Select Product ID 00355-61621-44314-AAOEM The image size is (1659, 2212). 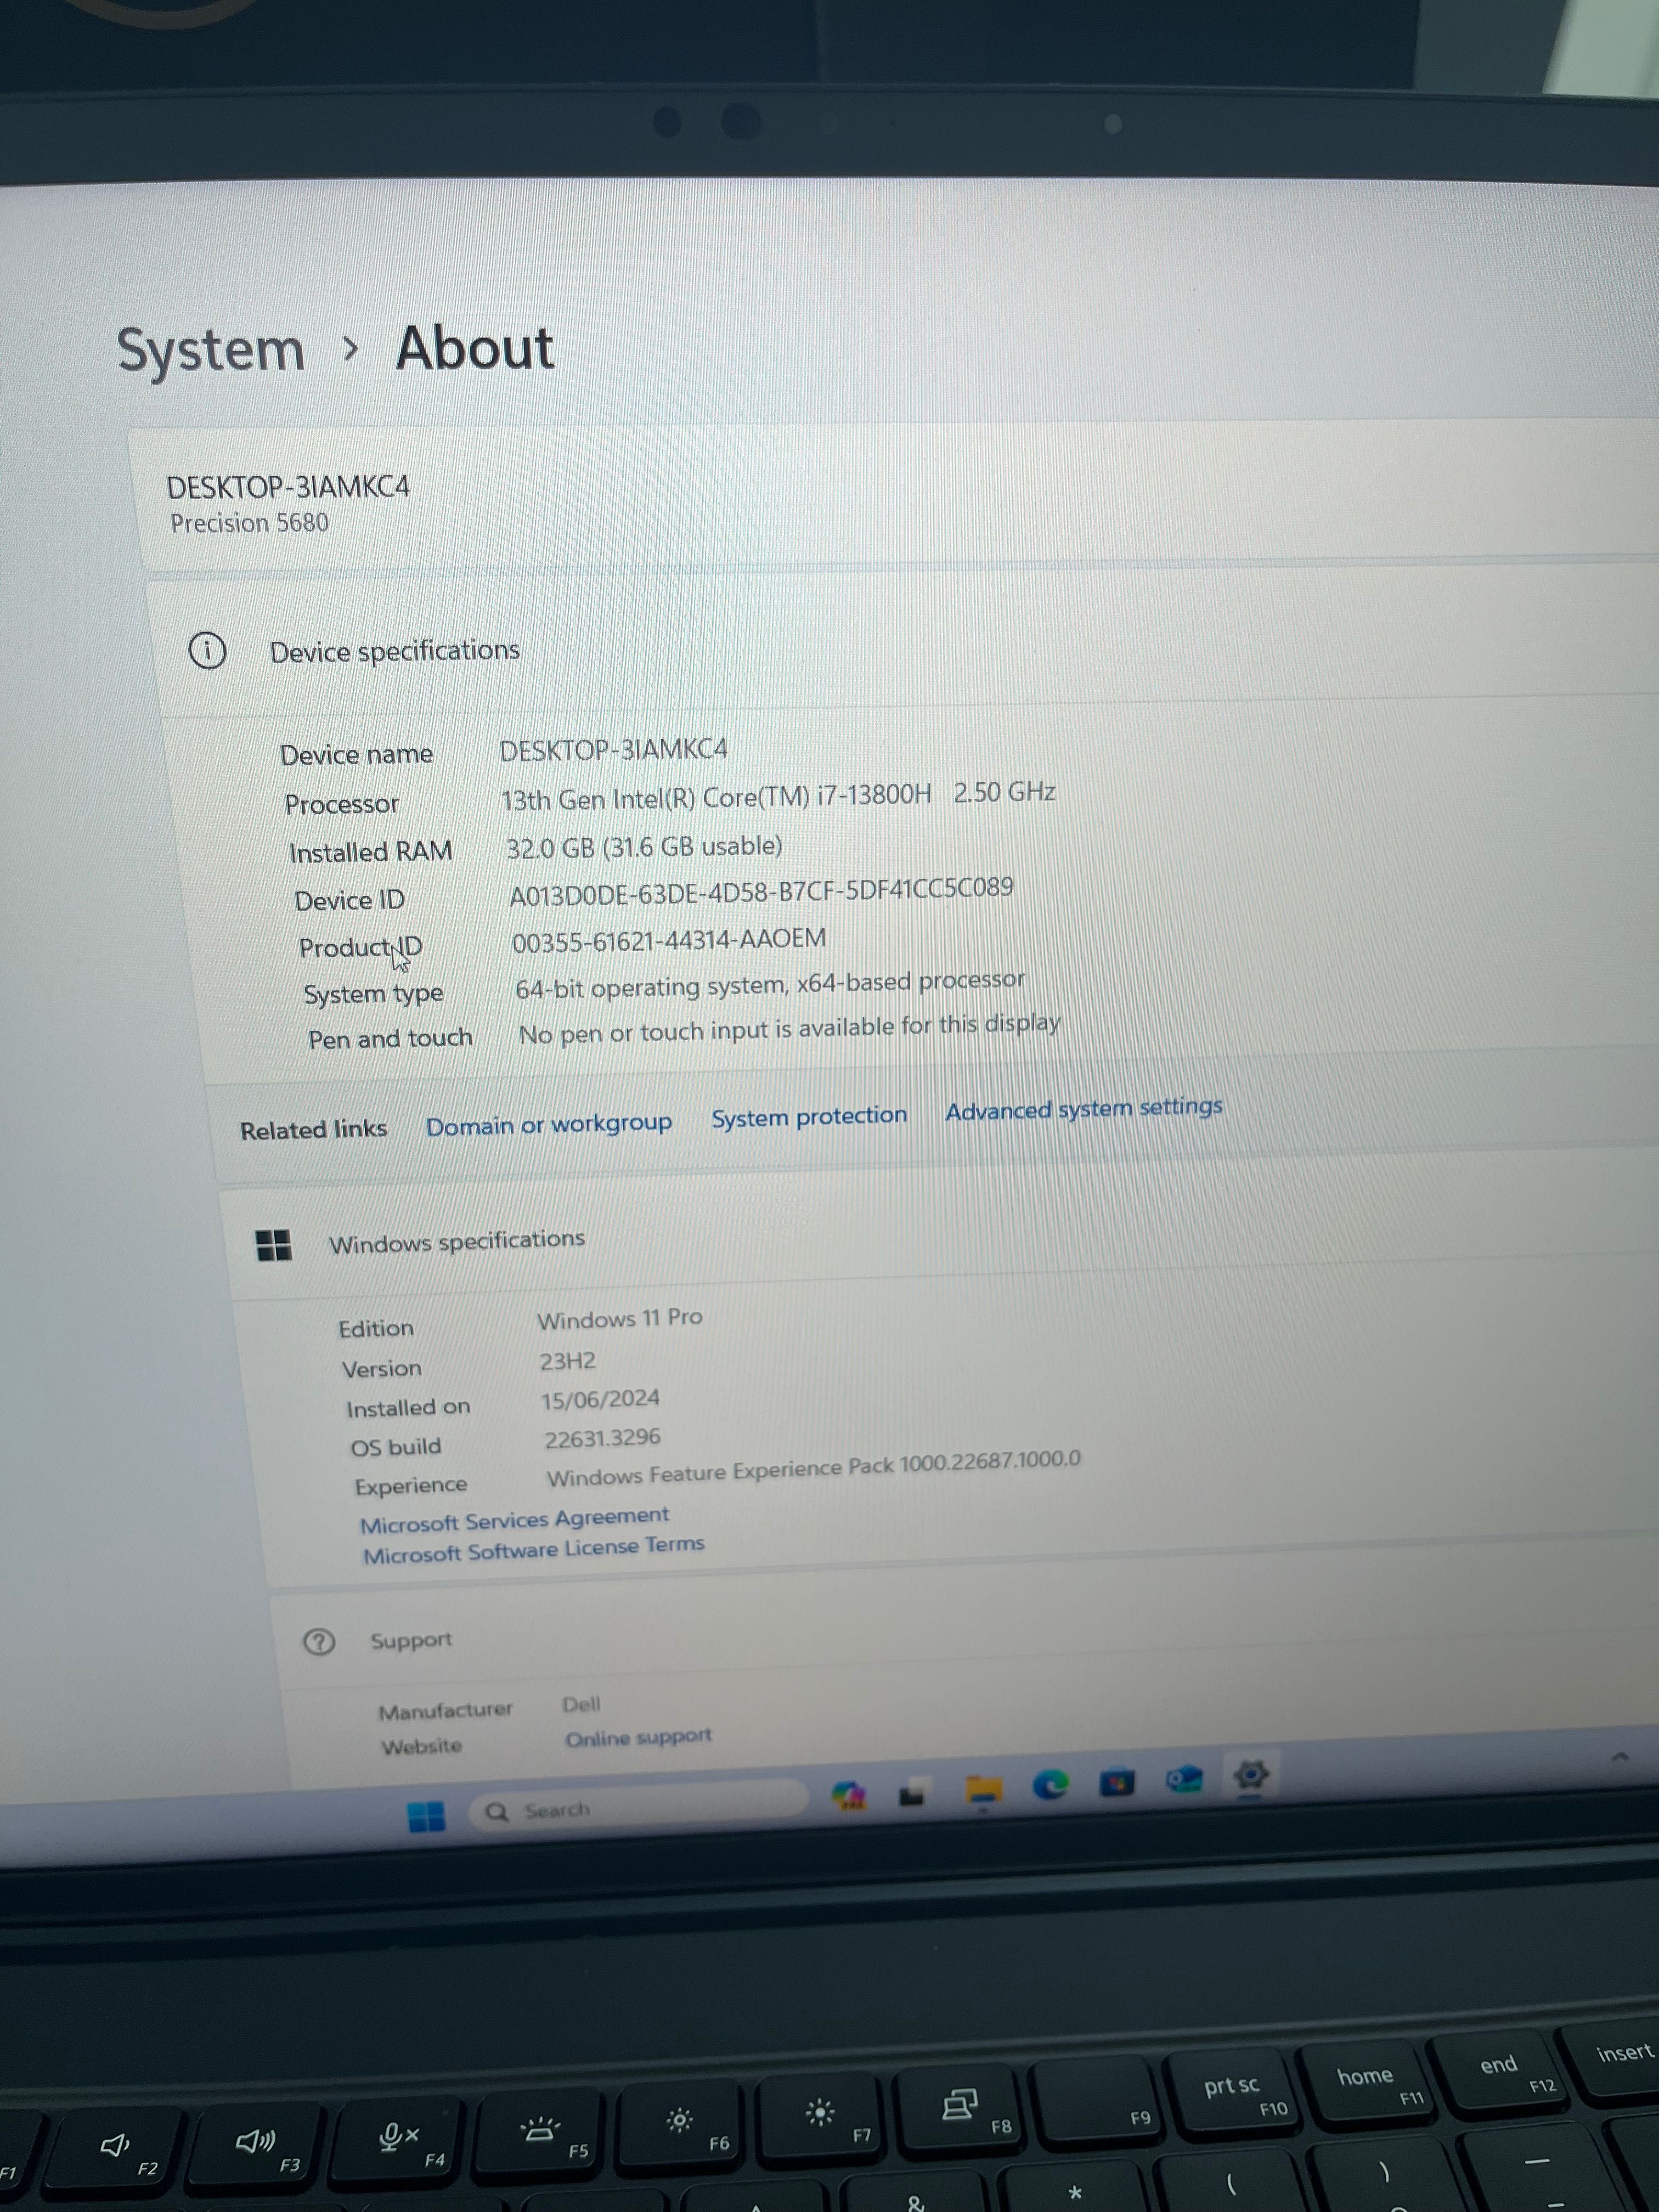tap(669, 940)
